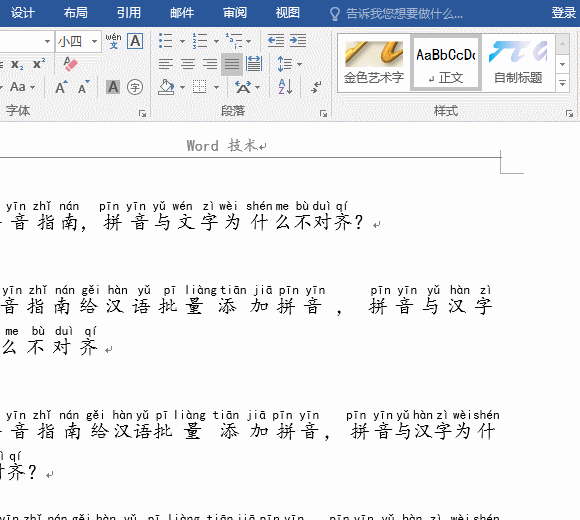
Task: Open the Asian layout tool
Action: click(x=243, y=87)
